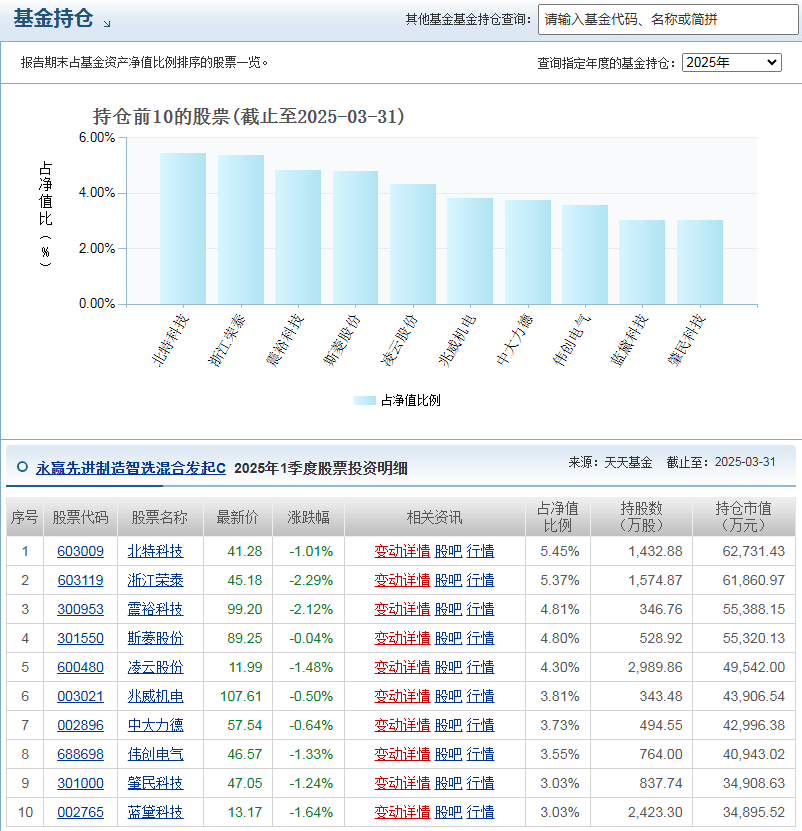
Task: Click the chart title 持仓前10的股票
Action: tap(249, 117)
